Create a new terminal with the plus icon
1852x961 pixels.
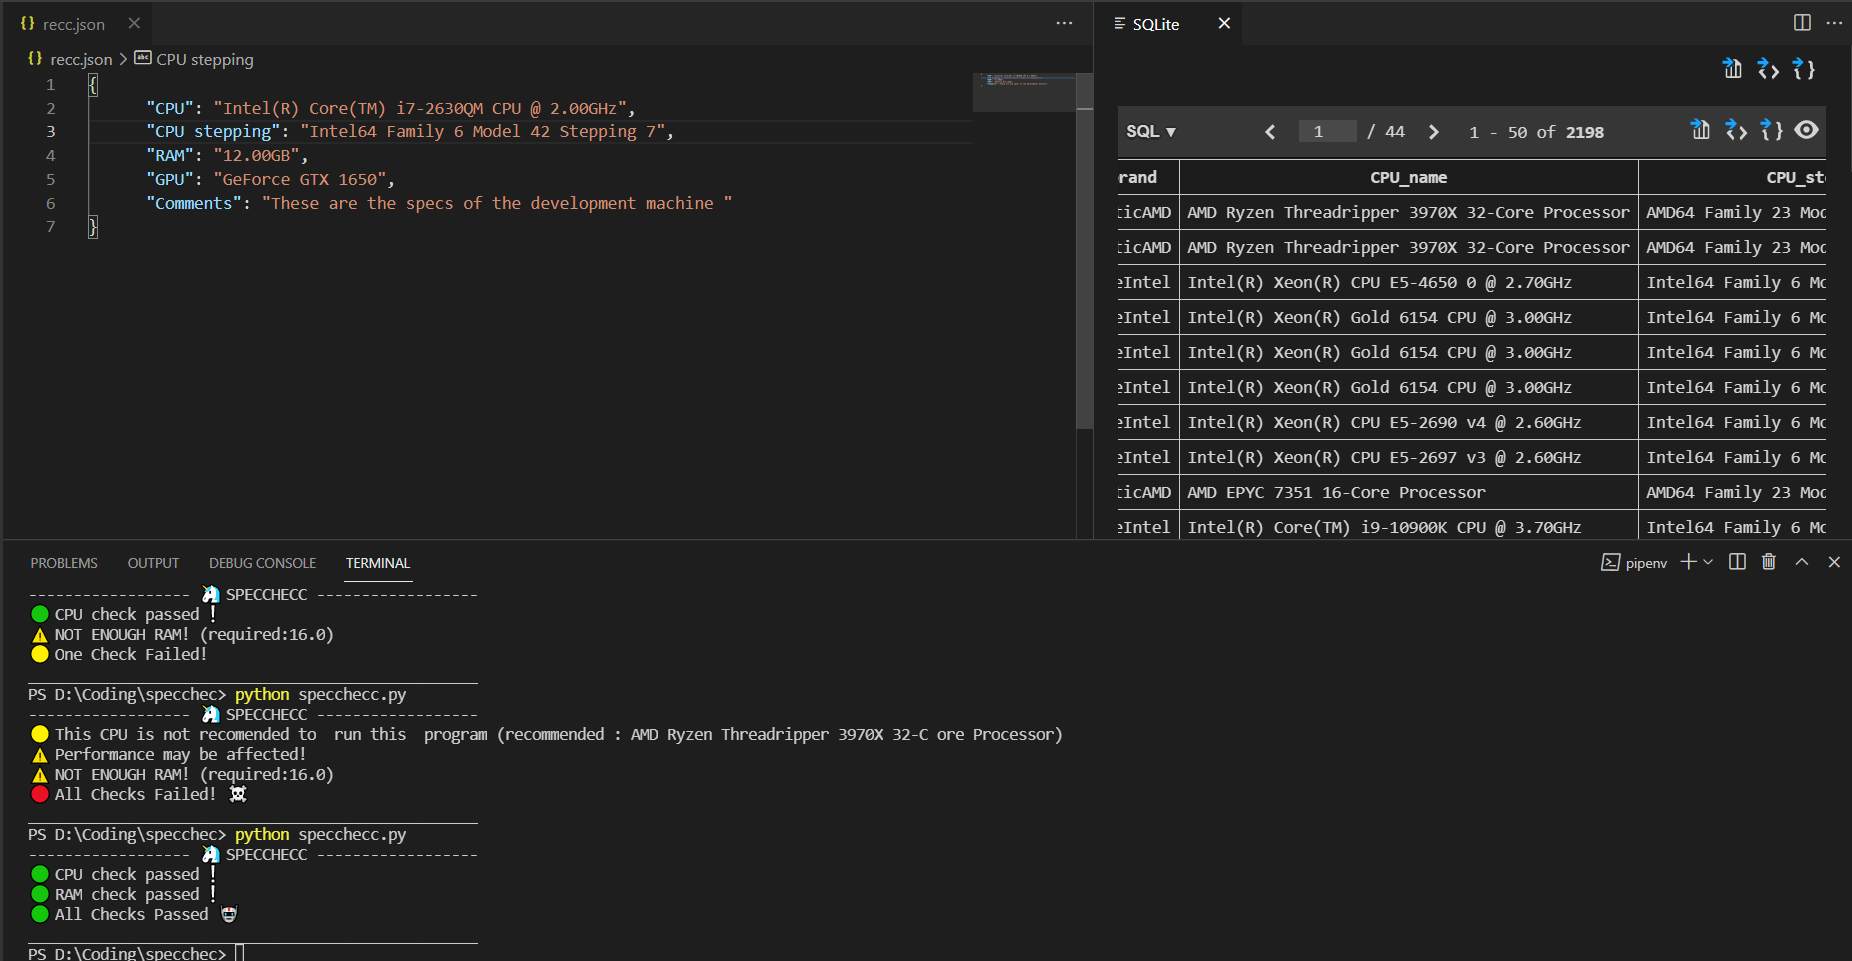pos(1688,562)
